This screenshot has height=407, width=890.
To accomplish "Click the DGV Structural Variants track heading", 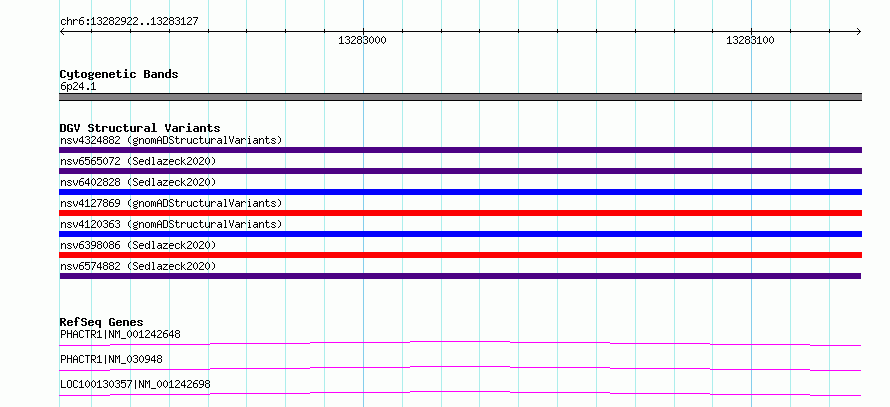I will (x=140, y=128).
